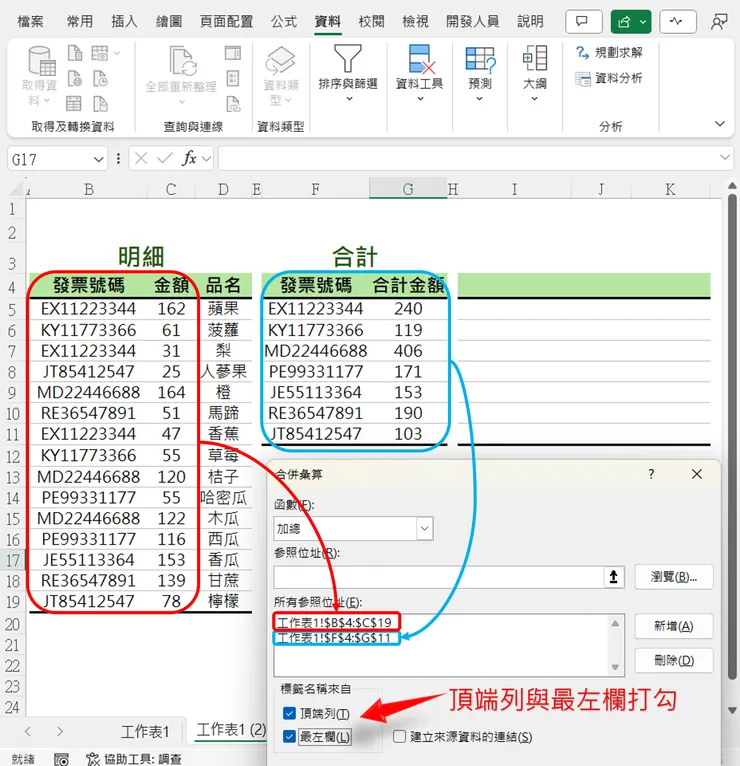The image size is (740, 766).
Task: Click the from text/CSV file icon
Action: [x=74, y=53]
